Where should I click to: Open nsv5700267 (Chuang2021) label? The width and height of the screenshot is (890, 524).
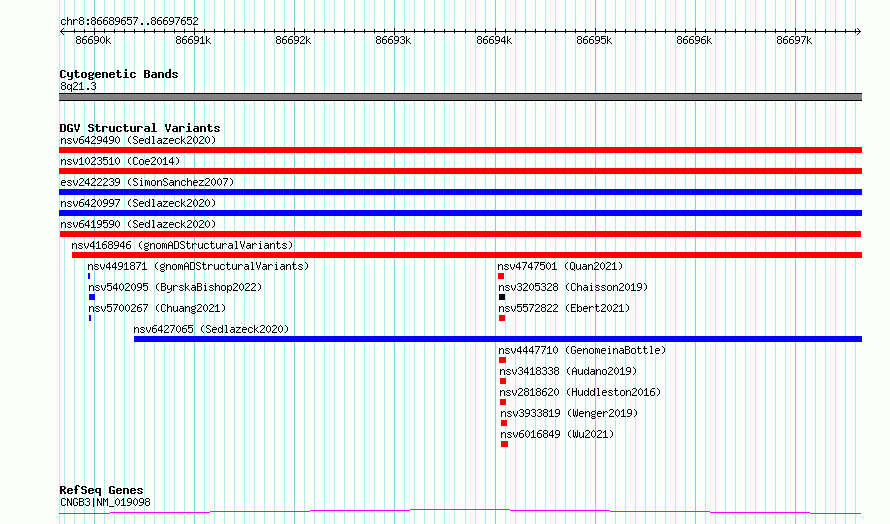(157, 308)
